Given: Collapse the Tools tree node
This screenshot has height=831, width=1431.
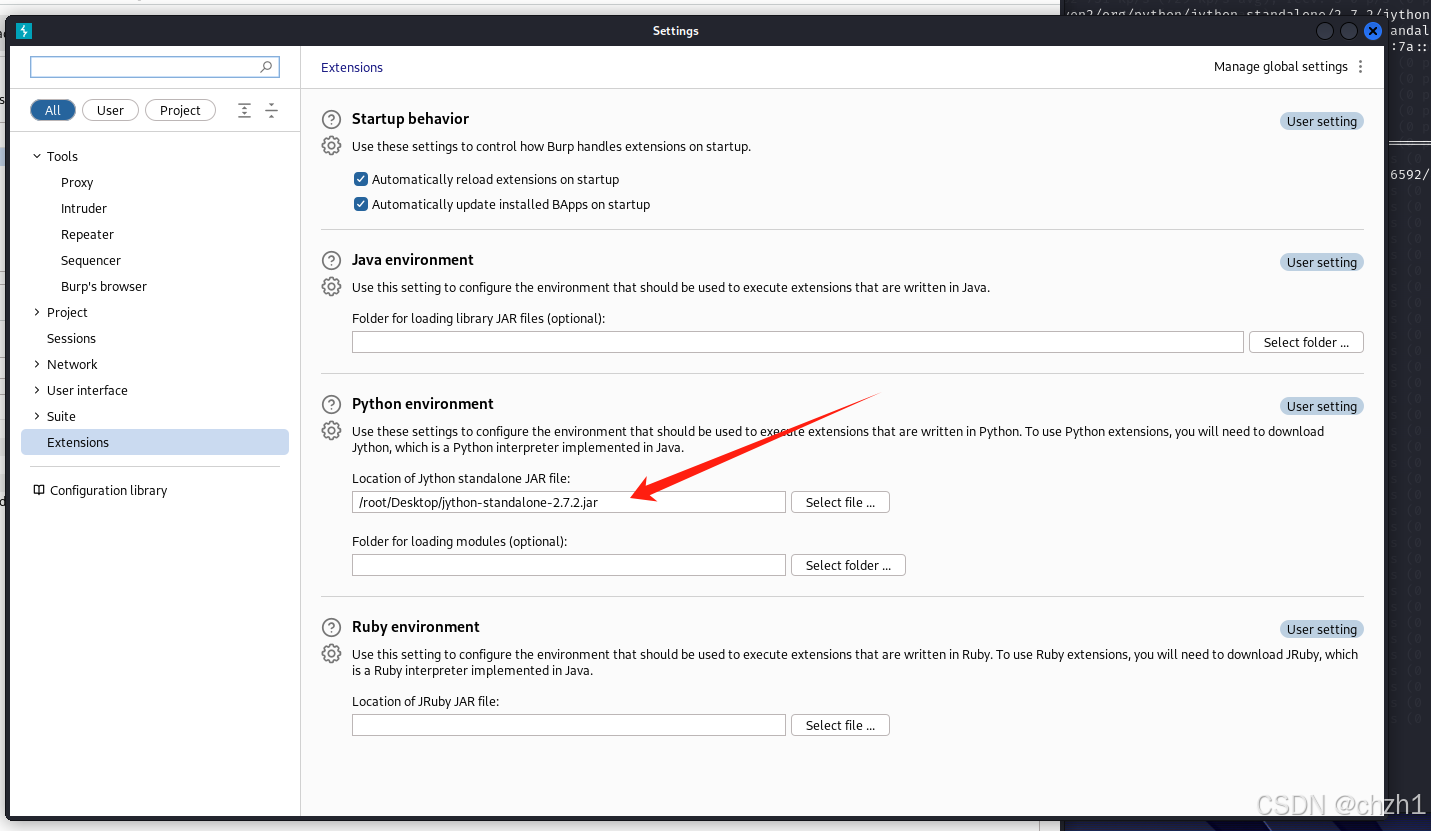Looking at the screenshot, I should [37, 156].
